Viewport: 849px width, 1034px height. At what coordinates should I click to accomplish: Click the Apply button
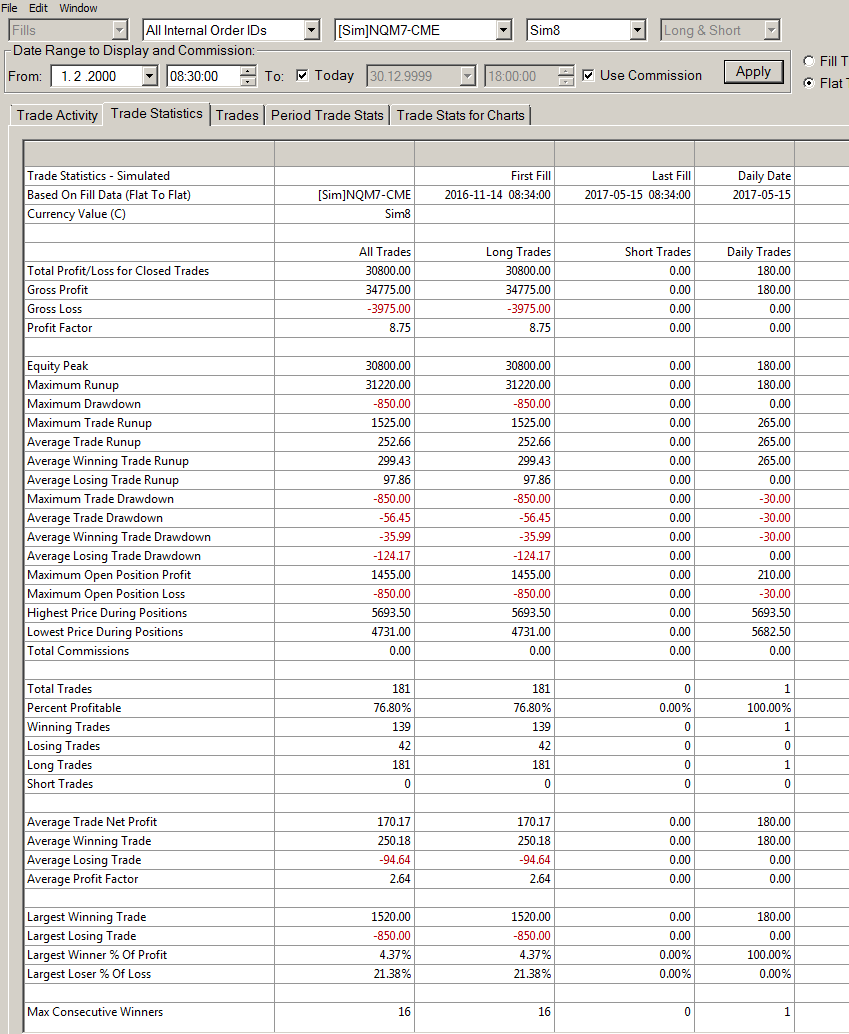[753, 72]
